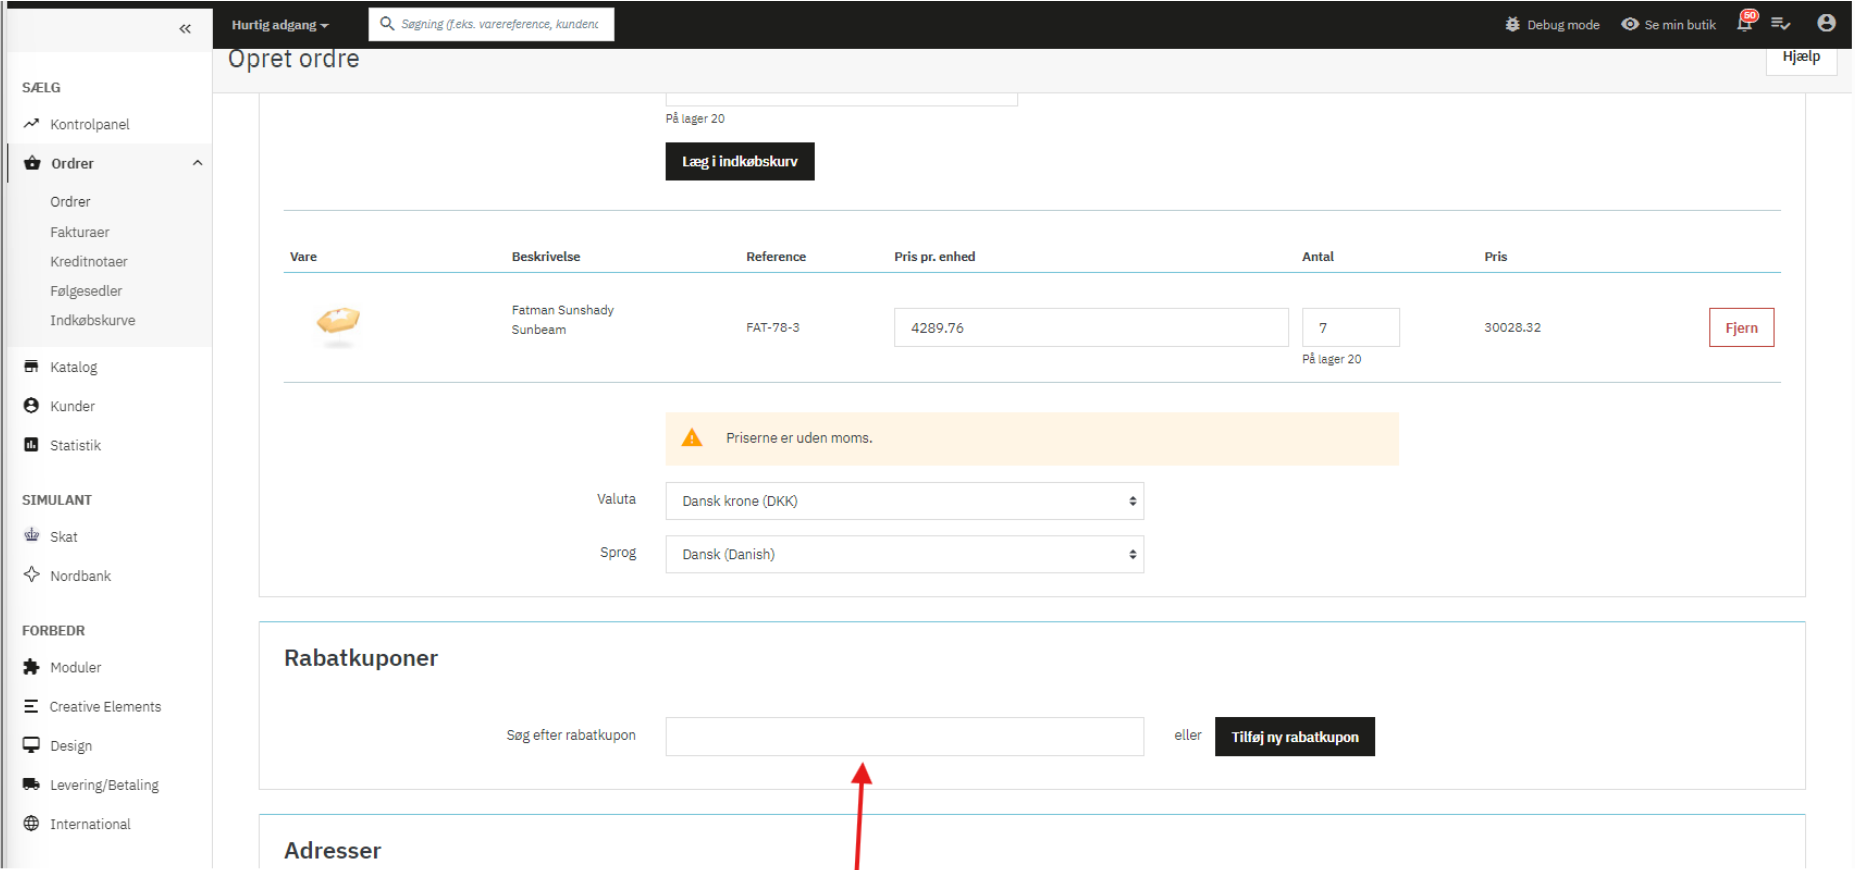The image size is (1855, 870).
Task: Open the notifications bell icon
Action: [1745, 24]
